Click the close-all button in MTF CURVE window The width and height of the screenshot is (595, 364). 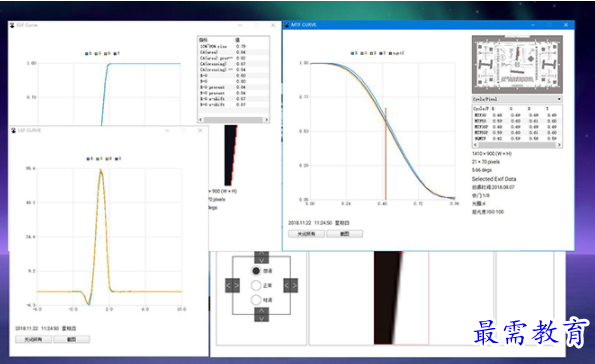click(306, 234)
